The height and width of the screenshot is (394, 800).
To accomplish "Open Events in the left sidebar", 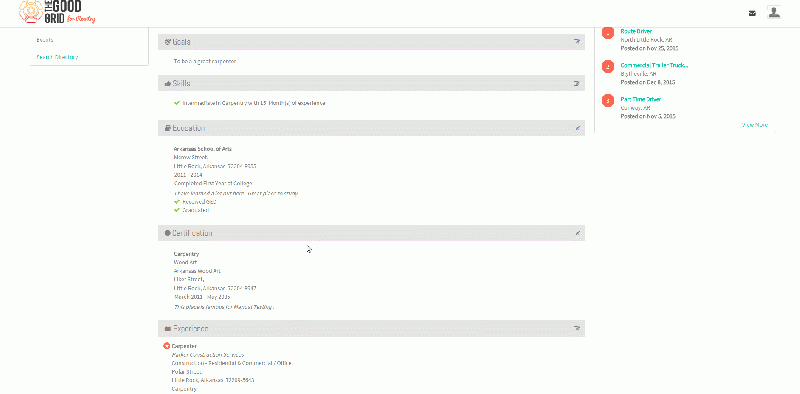I will [x=45, y=40].
